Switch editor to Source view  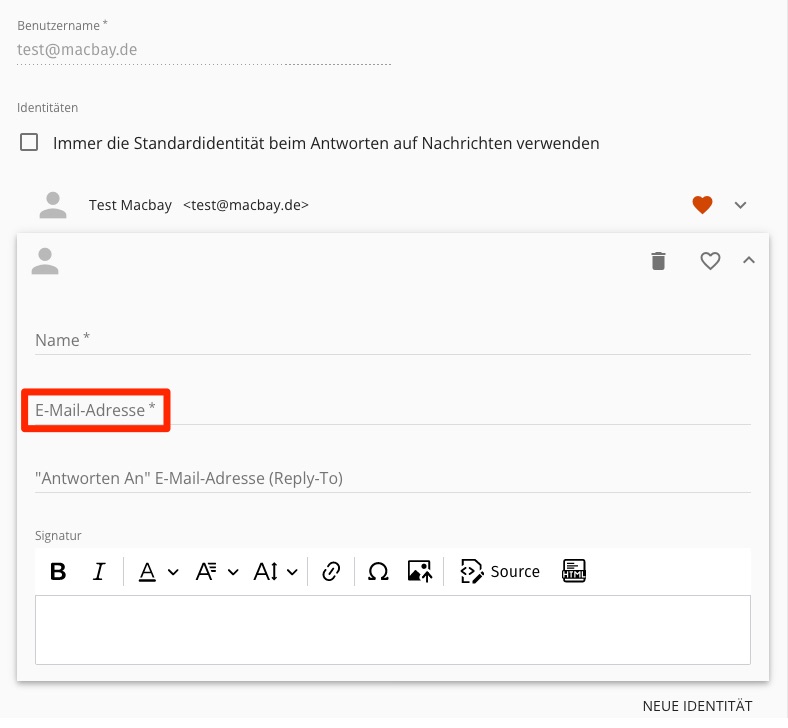tap(500, 572)
